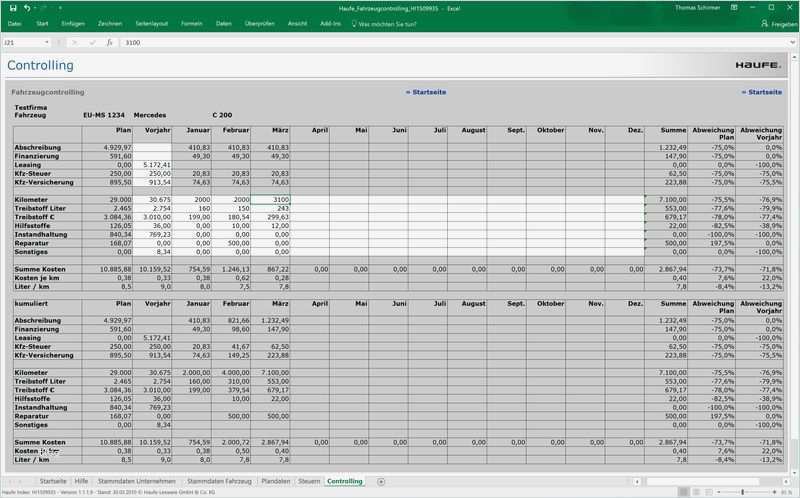This screenshot has width=800, height=498.
Task: Open the Add-Ins ribbon tab
Action: [331, 24]
